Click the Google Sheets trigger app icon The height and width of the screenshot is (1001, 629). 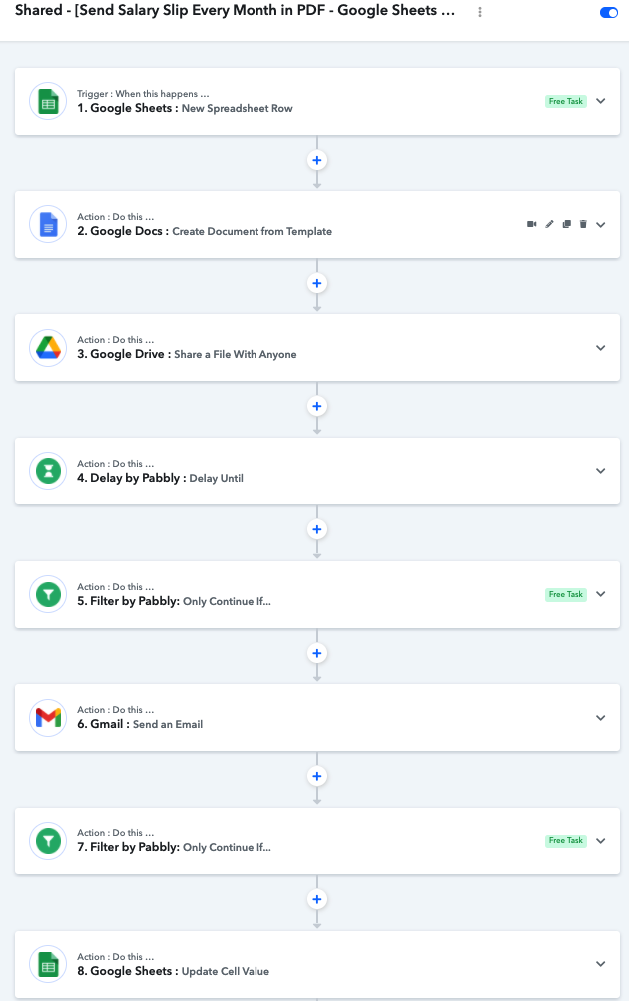[48, 101]
